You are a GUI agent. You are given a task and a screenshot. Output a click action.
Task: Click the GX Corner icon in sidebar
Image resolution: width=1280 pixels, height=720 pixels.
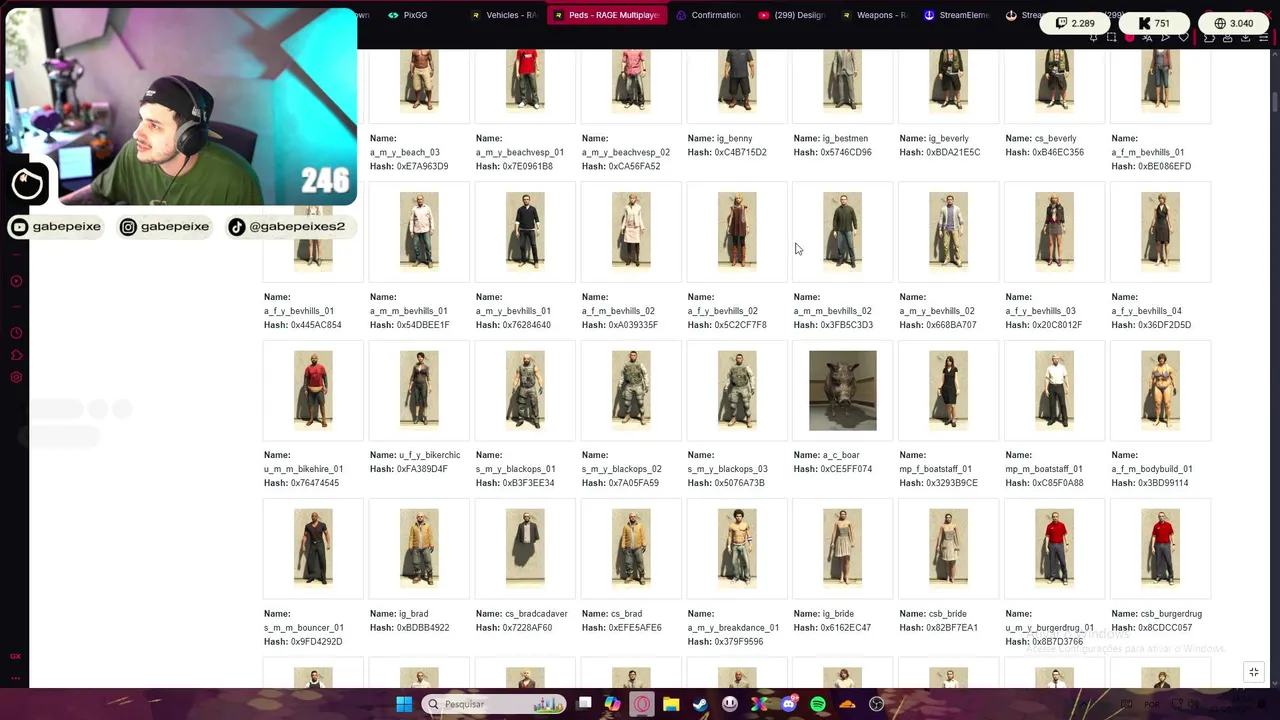point(16,656)
